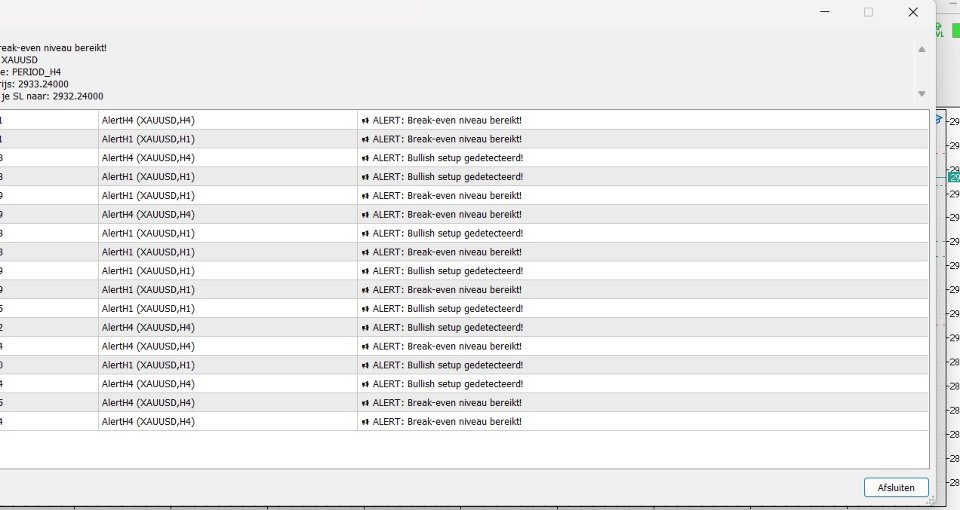Image resolution: width=960 pixels, height=510 pixels.
Task: Click megaphone icon in the topmost alert row
Action: [x=366, y=121]
